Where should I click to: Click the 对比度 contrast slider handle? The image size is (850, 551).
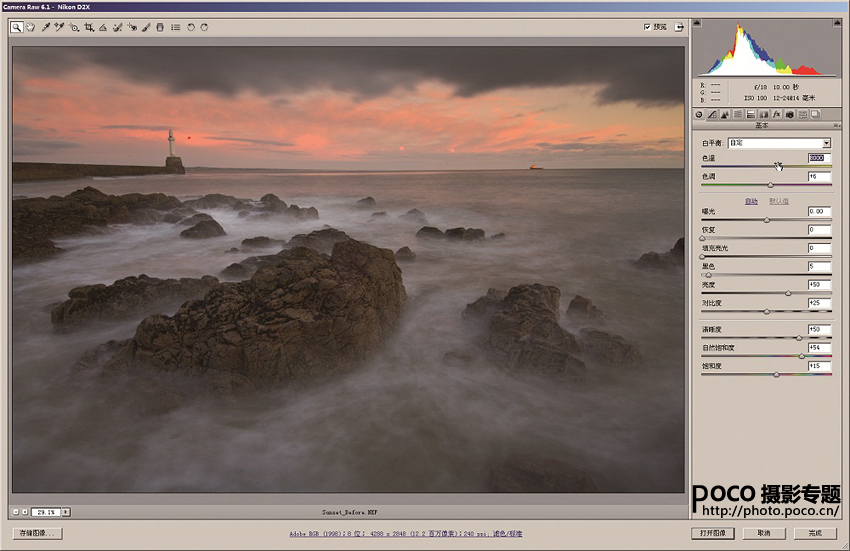pos(767,312)
